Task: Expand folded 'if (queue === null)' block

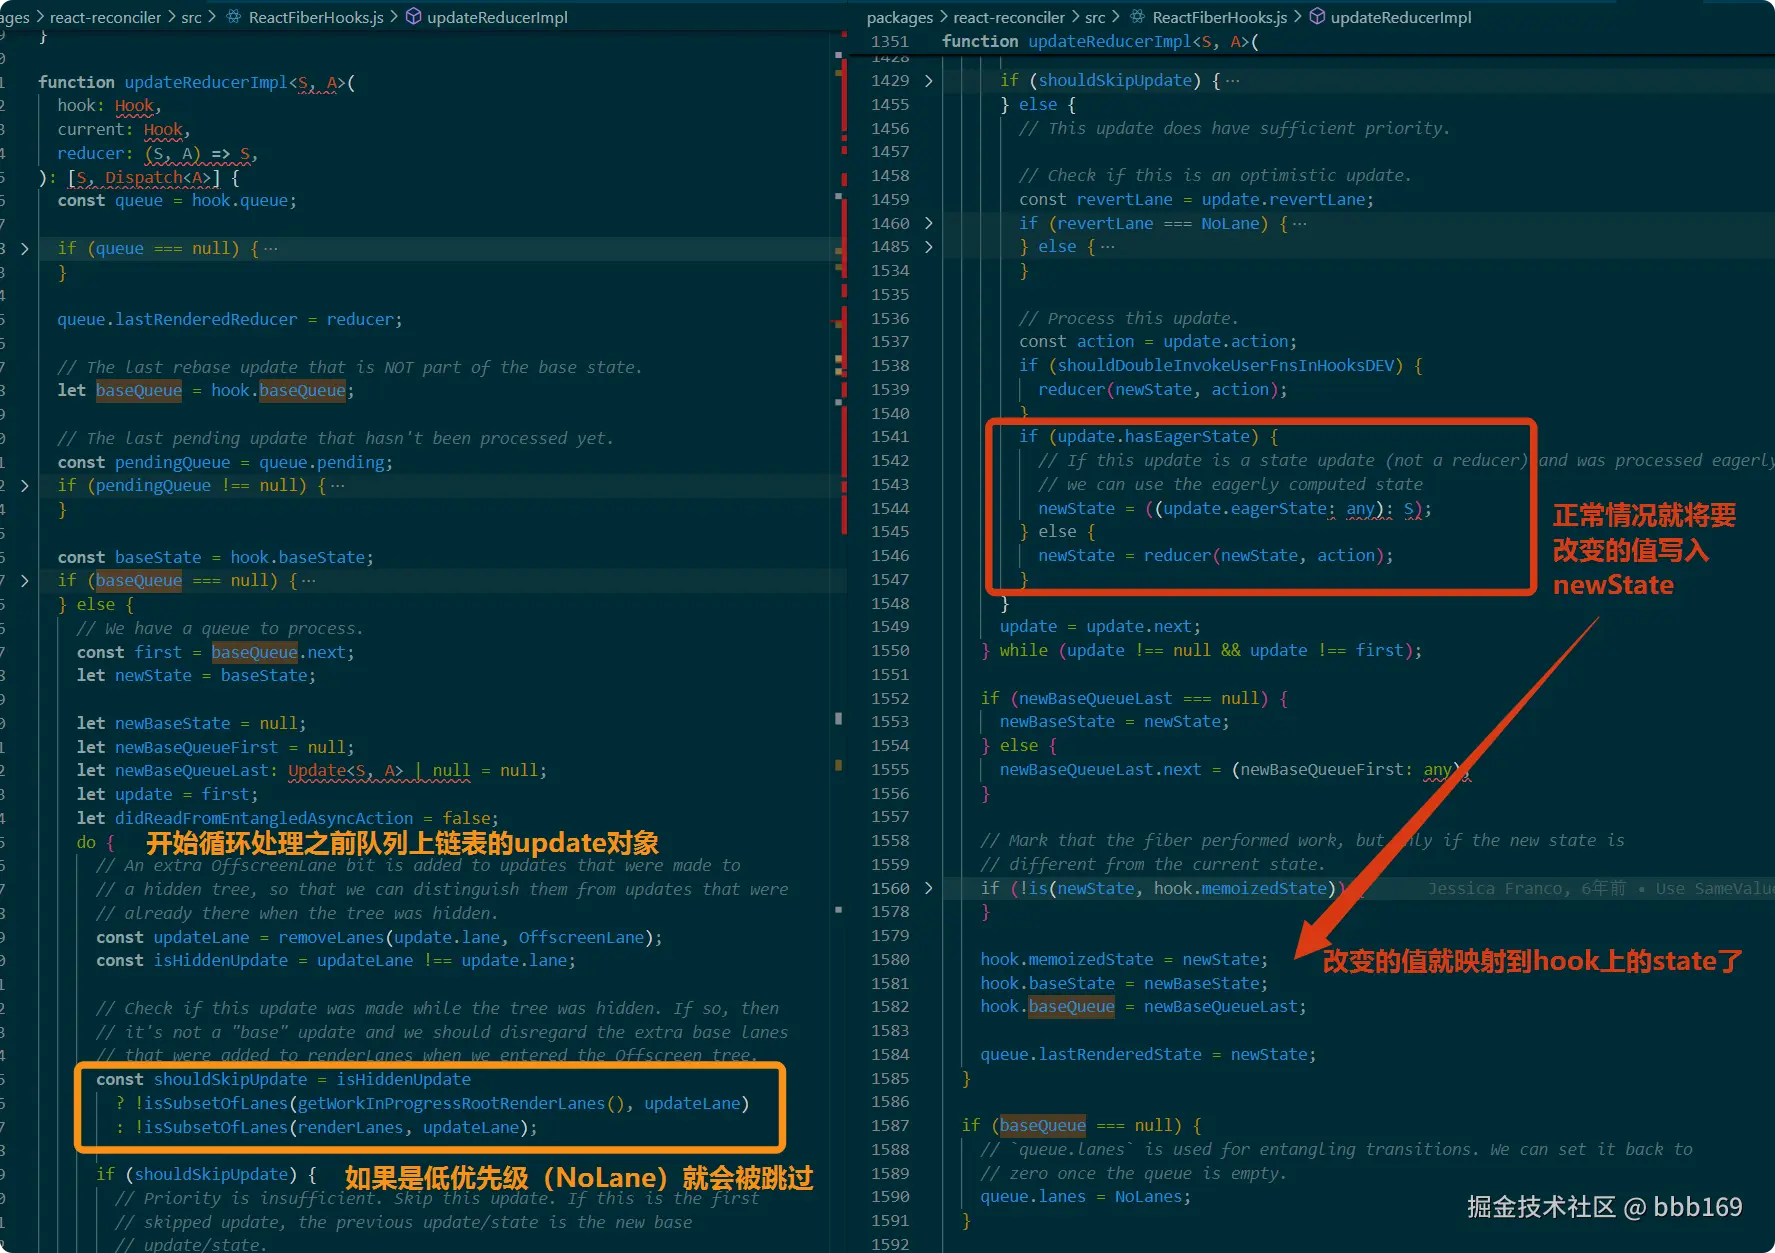Action: tap(25, 248)
